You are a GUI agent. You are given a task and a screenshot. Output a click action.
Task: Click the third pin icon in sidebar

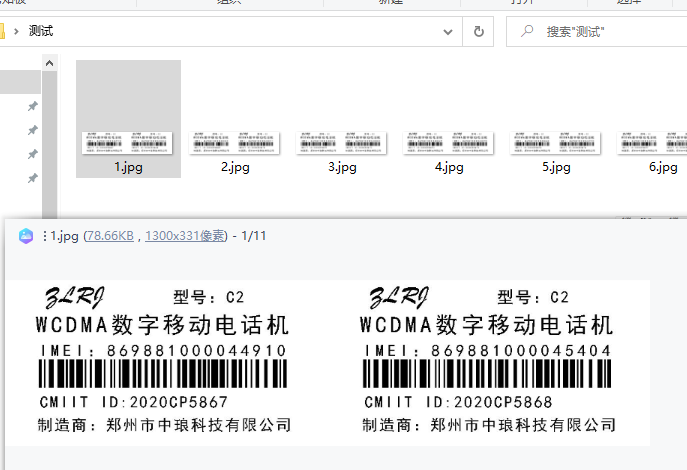(x=32, y=154)
